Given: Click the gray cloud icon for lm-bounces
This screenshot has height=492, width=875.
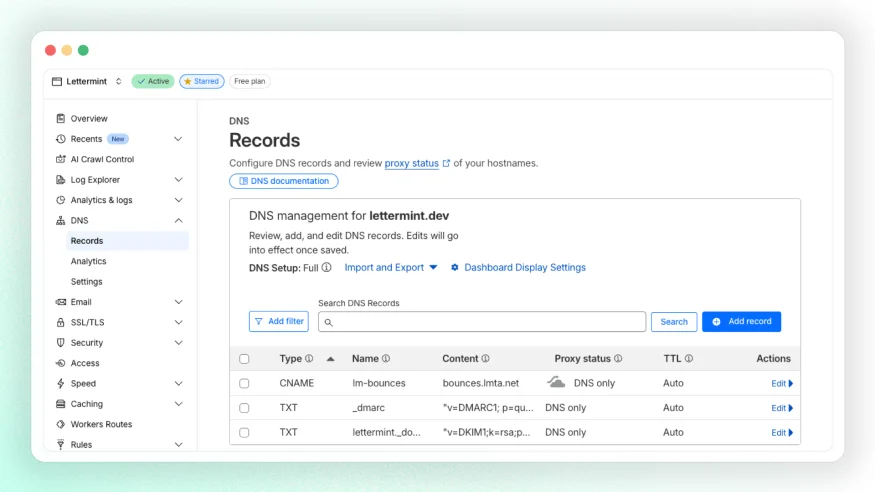Looking at the screenshot, I should pyautogui.click(x=556, y=382).
